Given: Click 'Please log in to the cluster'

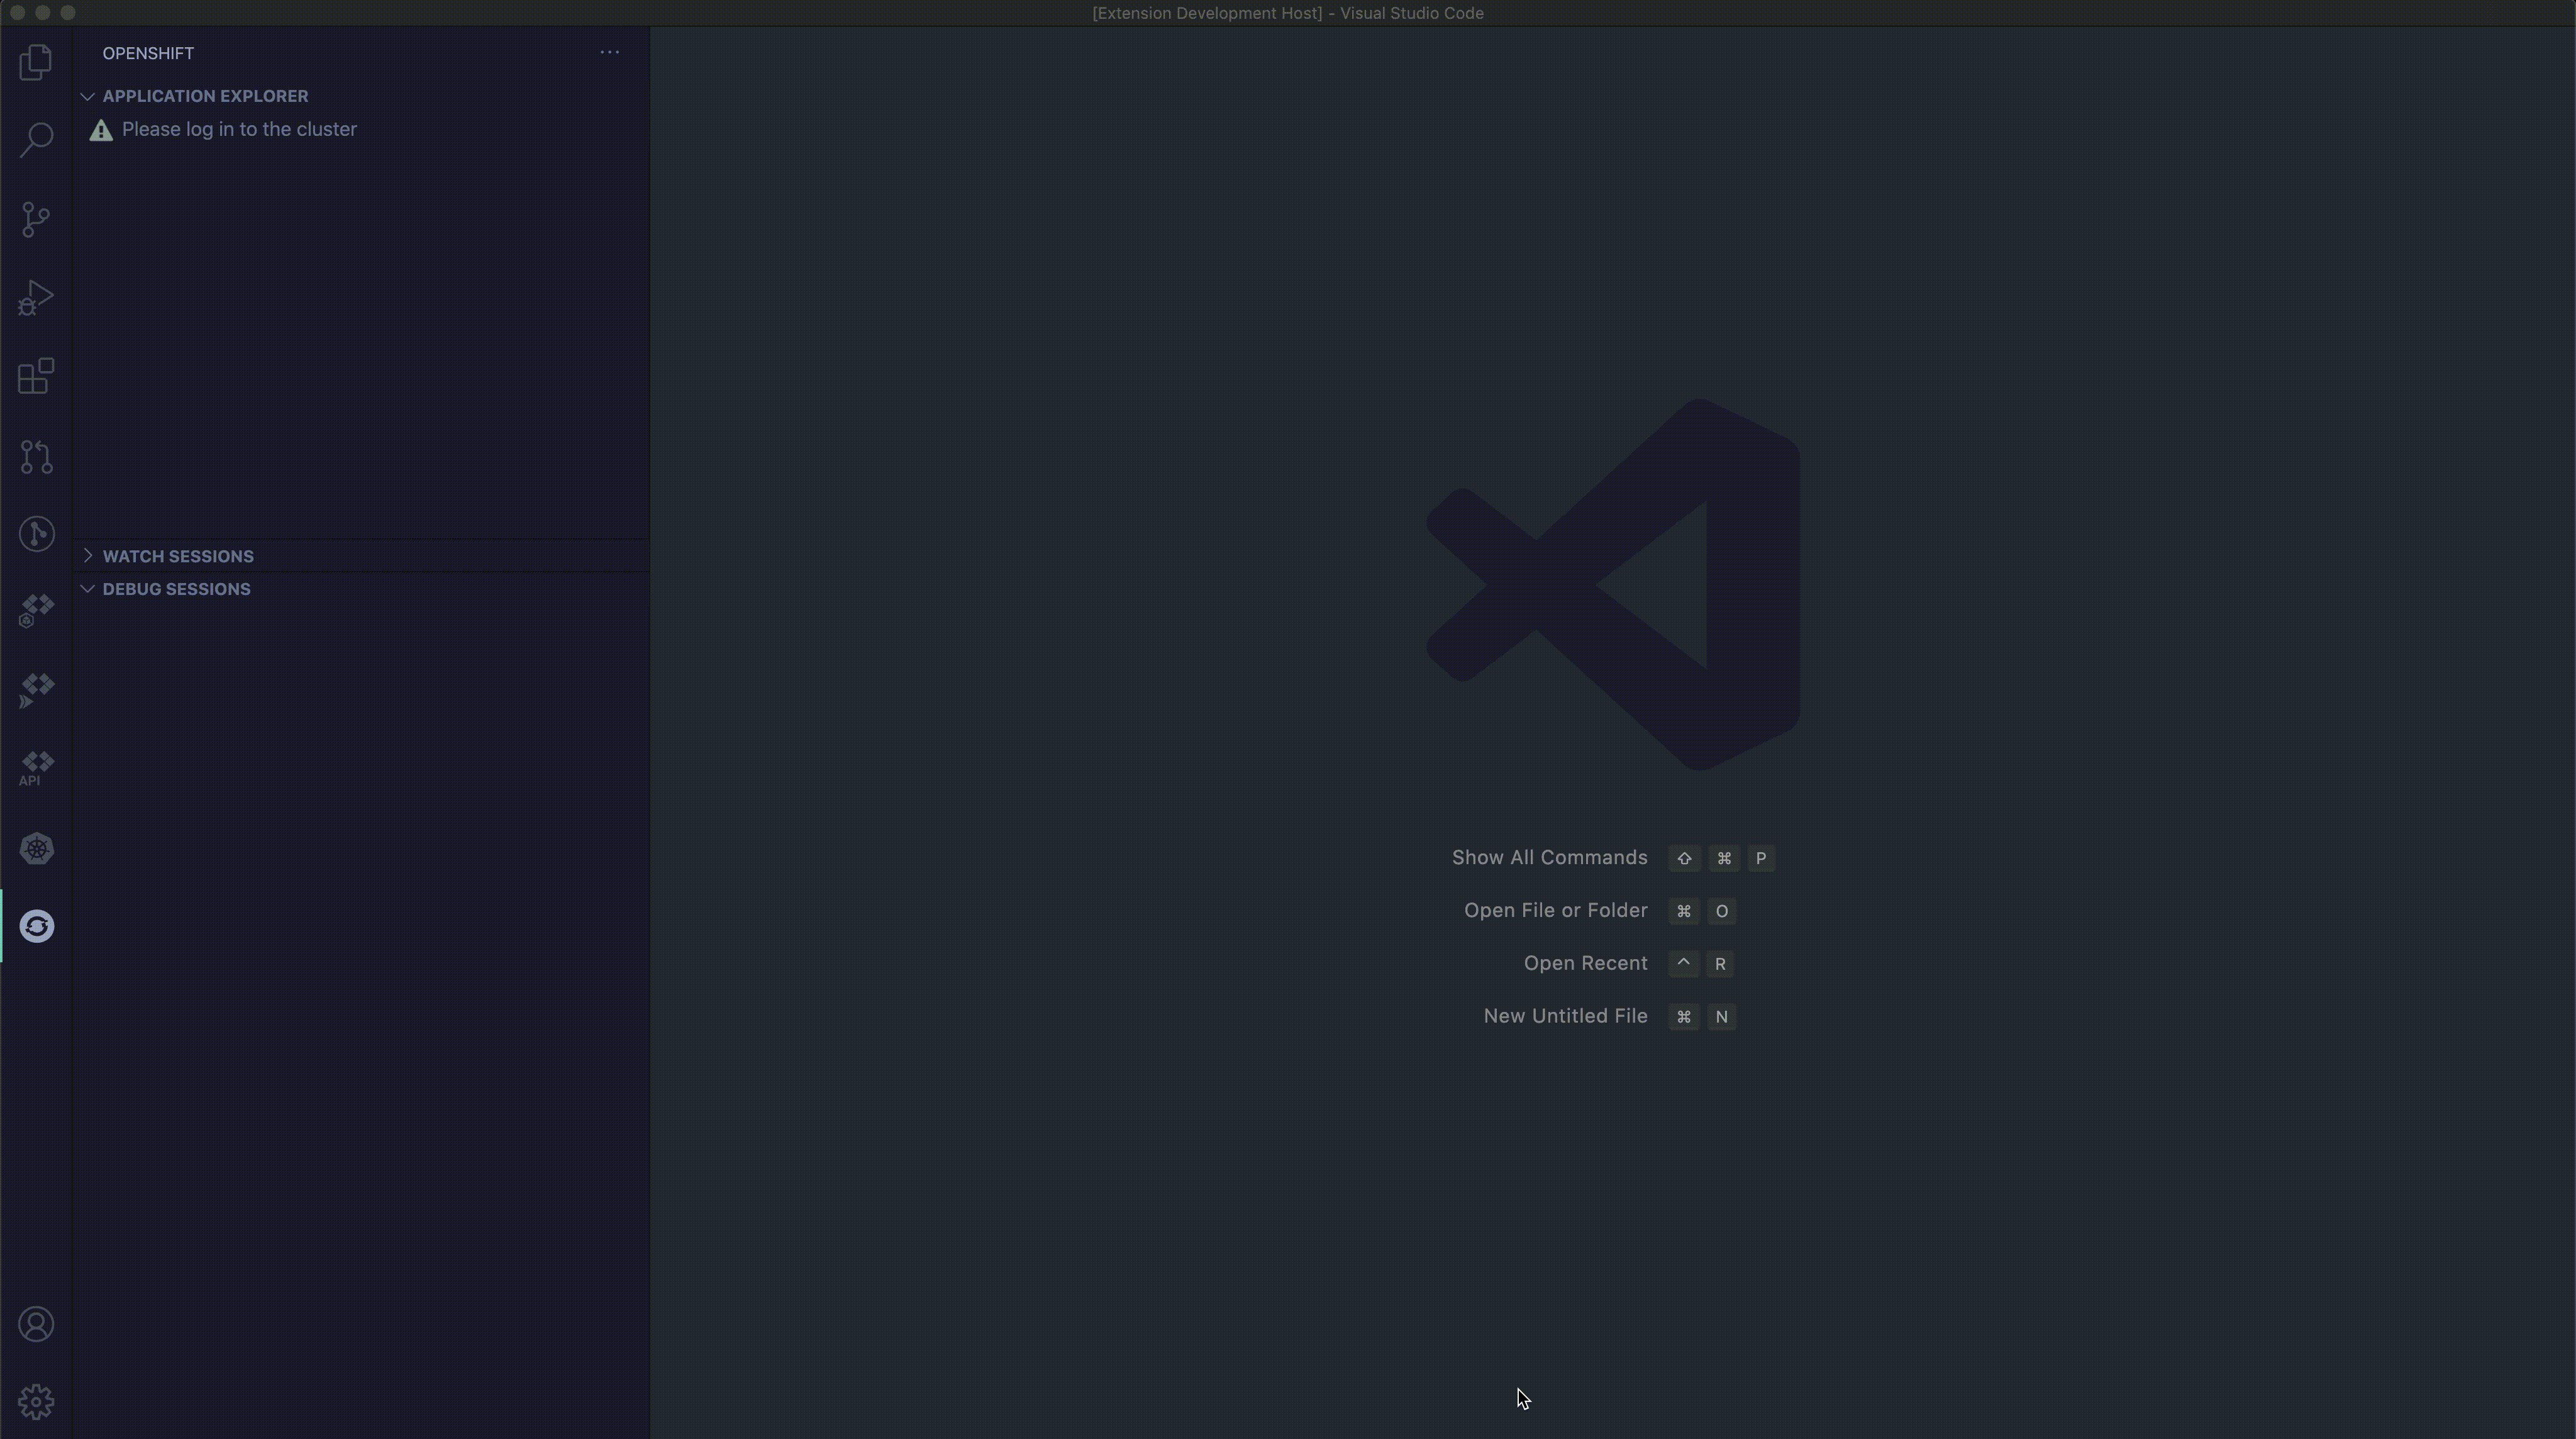Looking at the screenshot, I should click(238, 130).
